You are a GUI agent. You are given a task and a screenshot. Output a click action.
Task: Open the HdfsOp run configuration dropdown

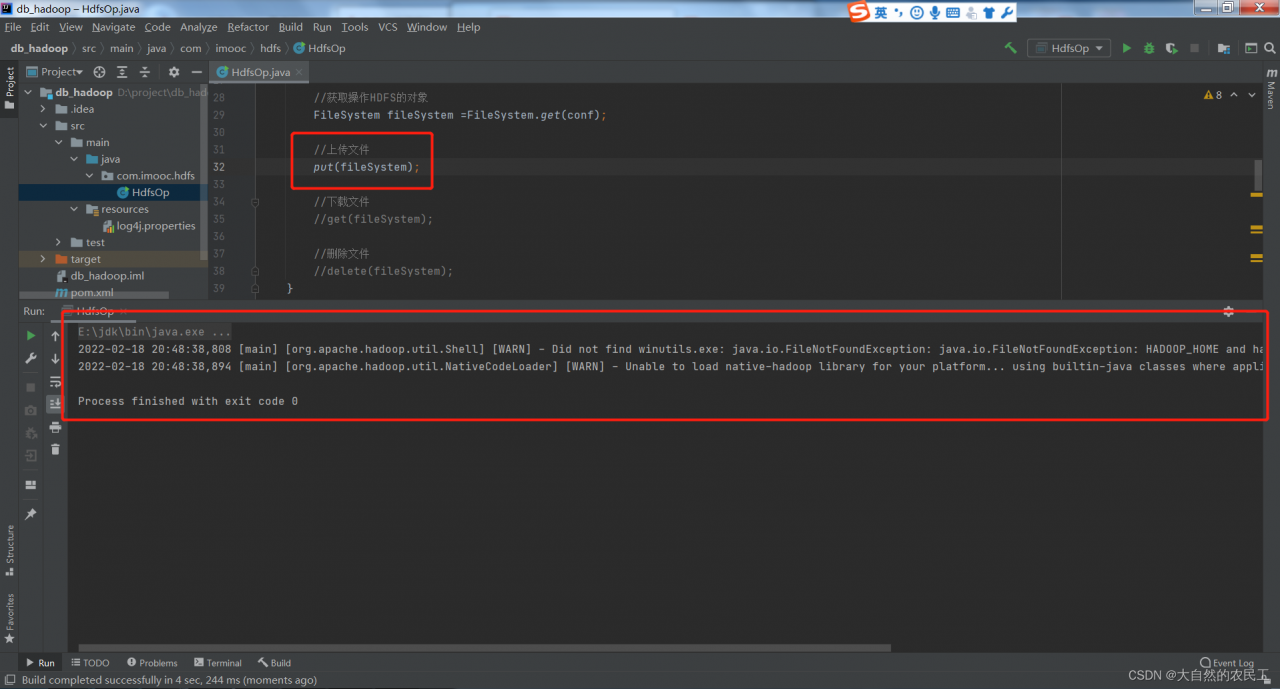pos(1070,48)
